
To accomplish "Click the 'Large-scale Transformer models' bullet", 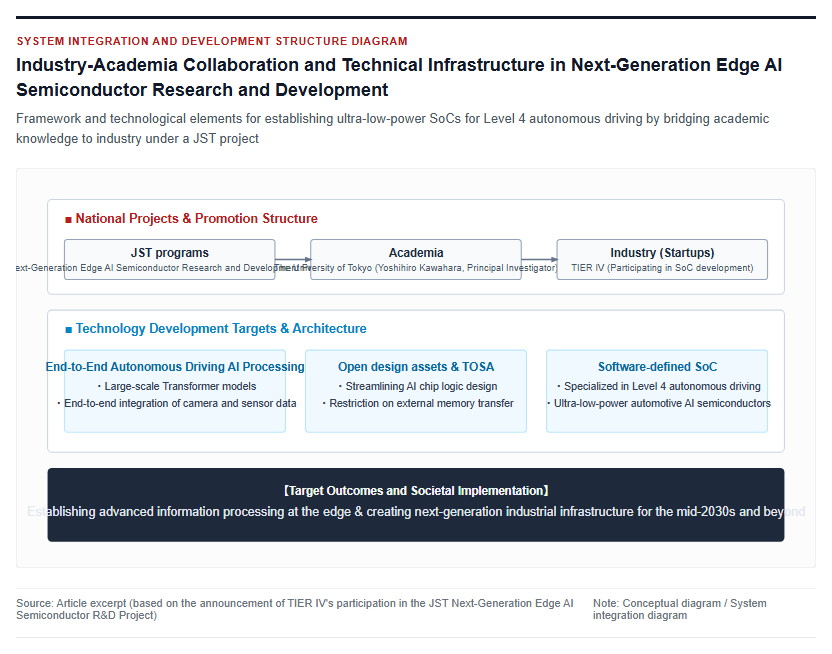I will (177, 386).
